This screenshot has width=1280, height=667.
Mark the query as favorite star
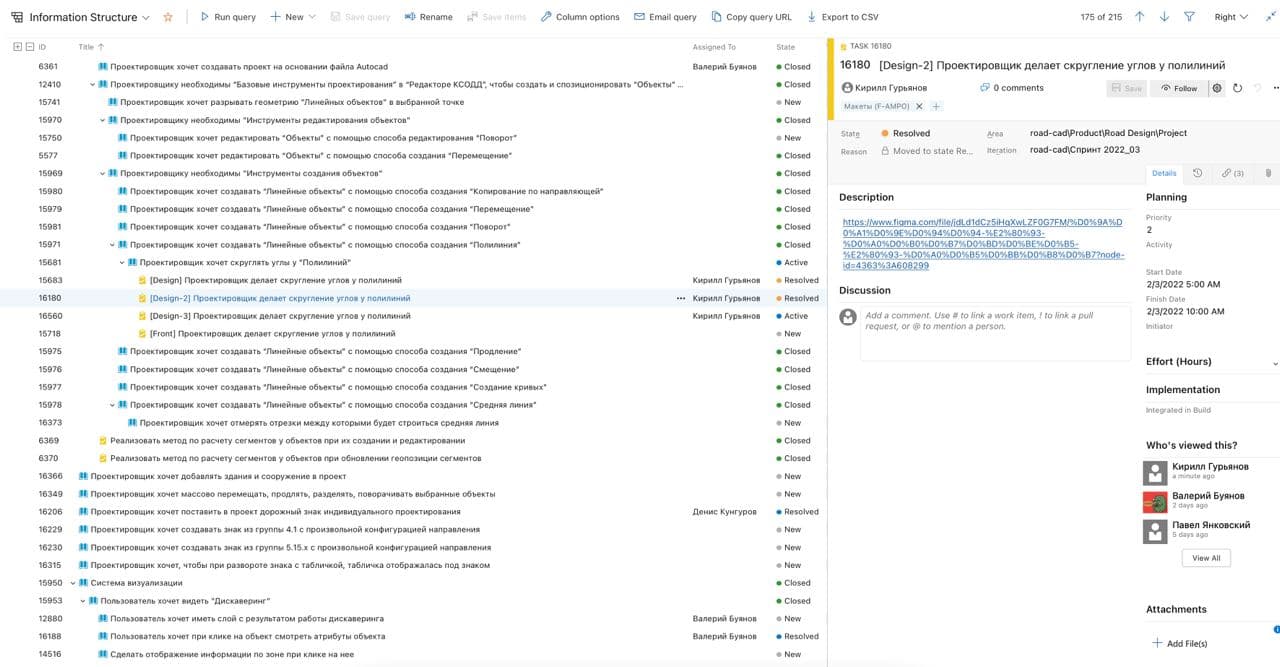click(167, 17)
